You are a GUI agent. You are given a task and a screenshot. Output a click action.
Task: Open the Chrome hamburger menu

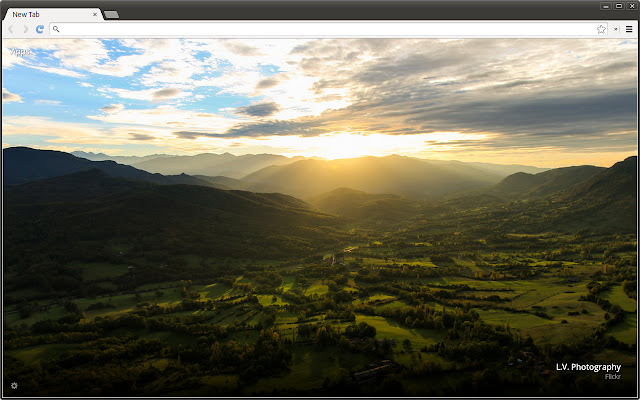(x=629, y=29)
